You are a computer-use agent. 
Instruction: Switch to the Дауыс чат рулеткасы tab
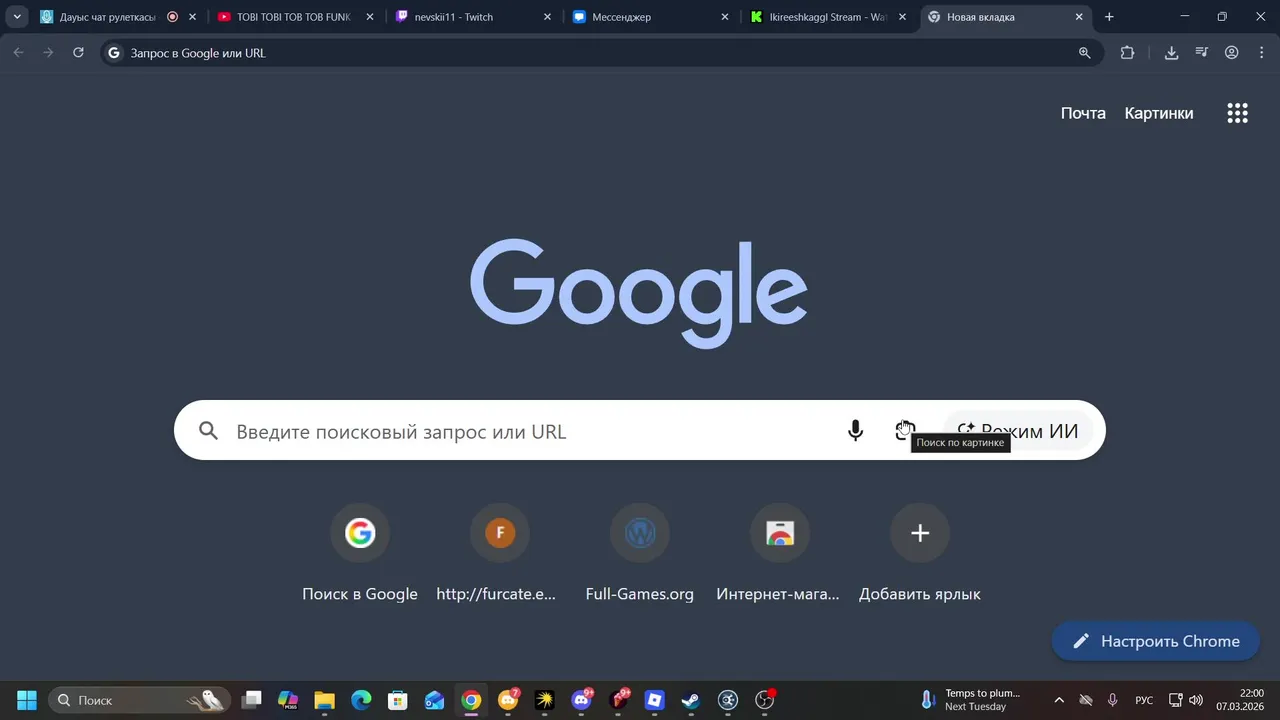pyautogui.click(x=118, y=17)
